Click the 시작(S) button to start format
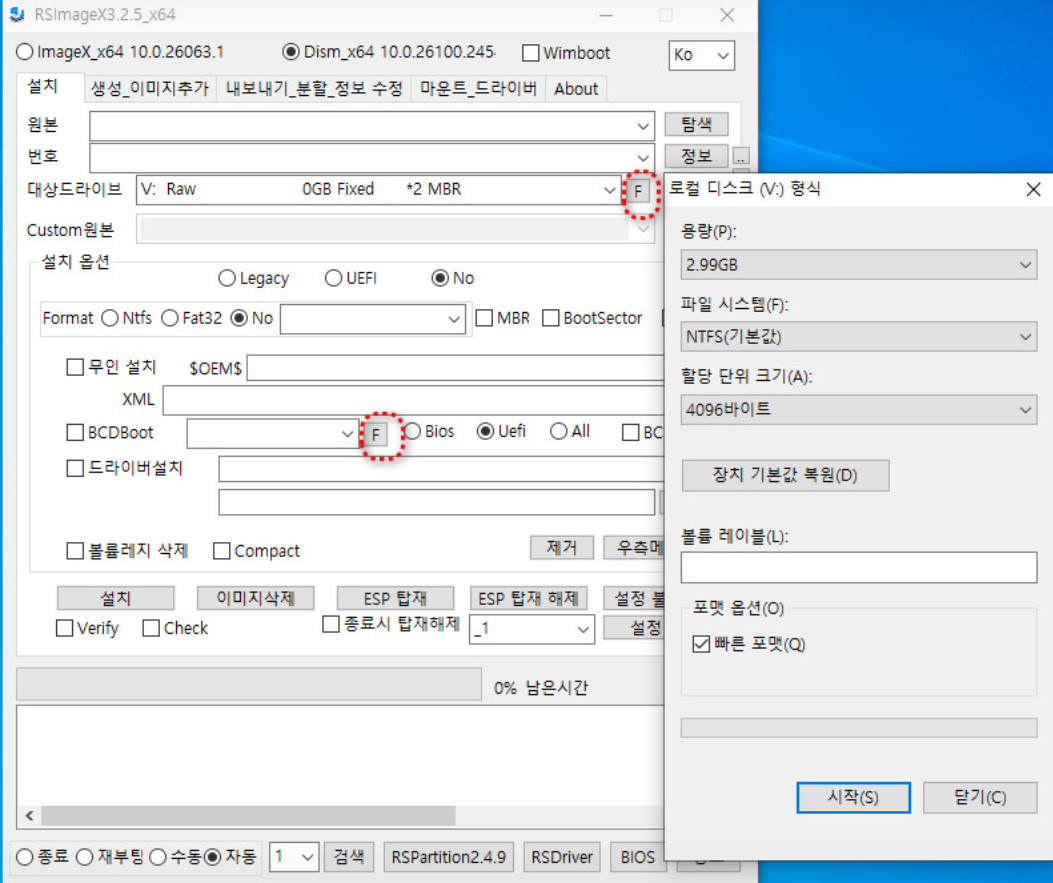1053x883 pixels. tap(853, 797)
